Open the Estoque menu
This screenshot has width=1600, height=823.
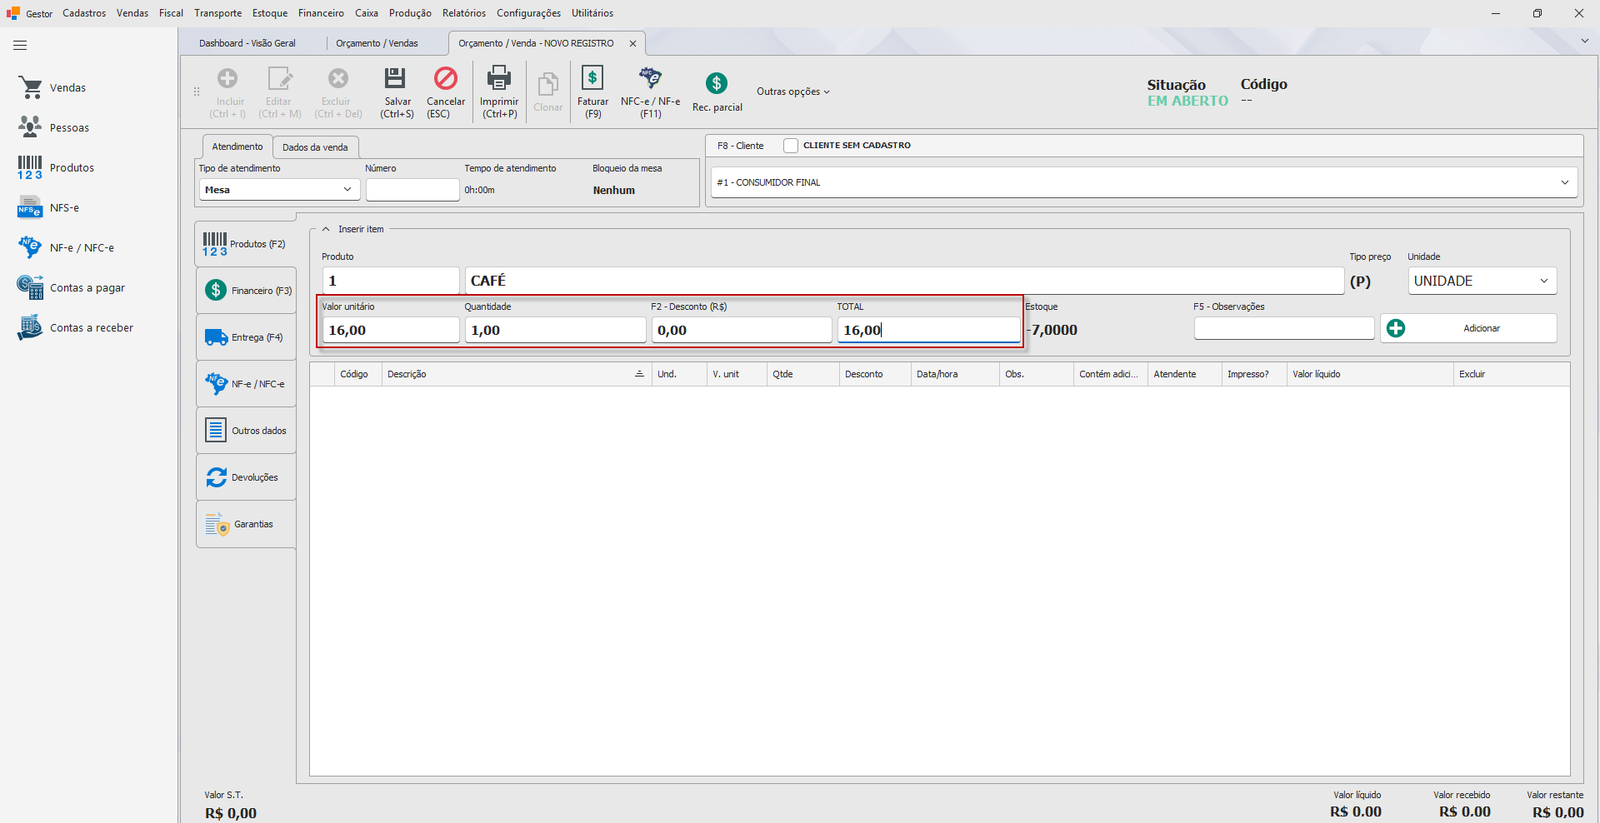(270, 13)
